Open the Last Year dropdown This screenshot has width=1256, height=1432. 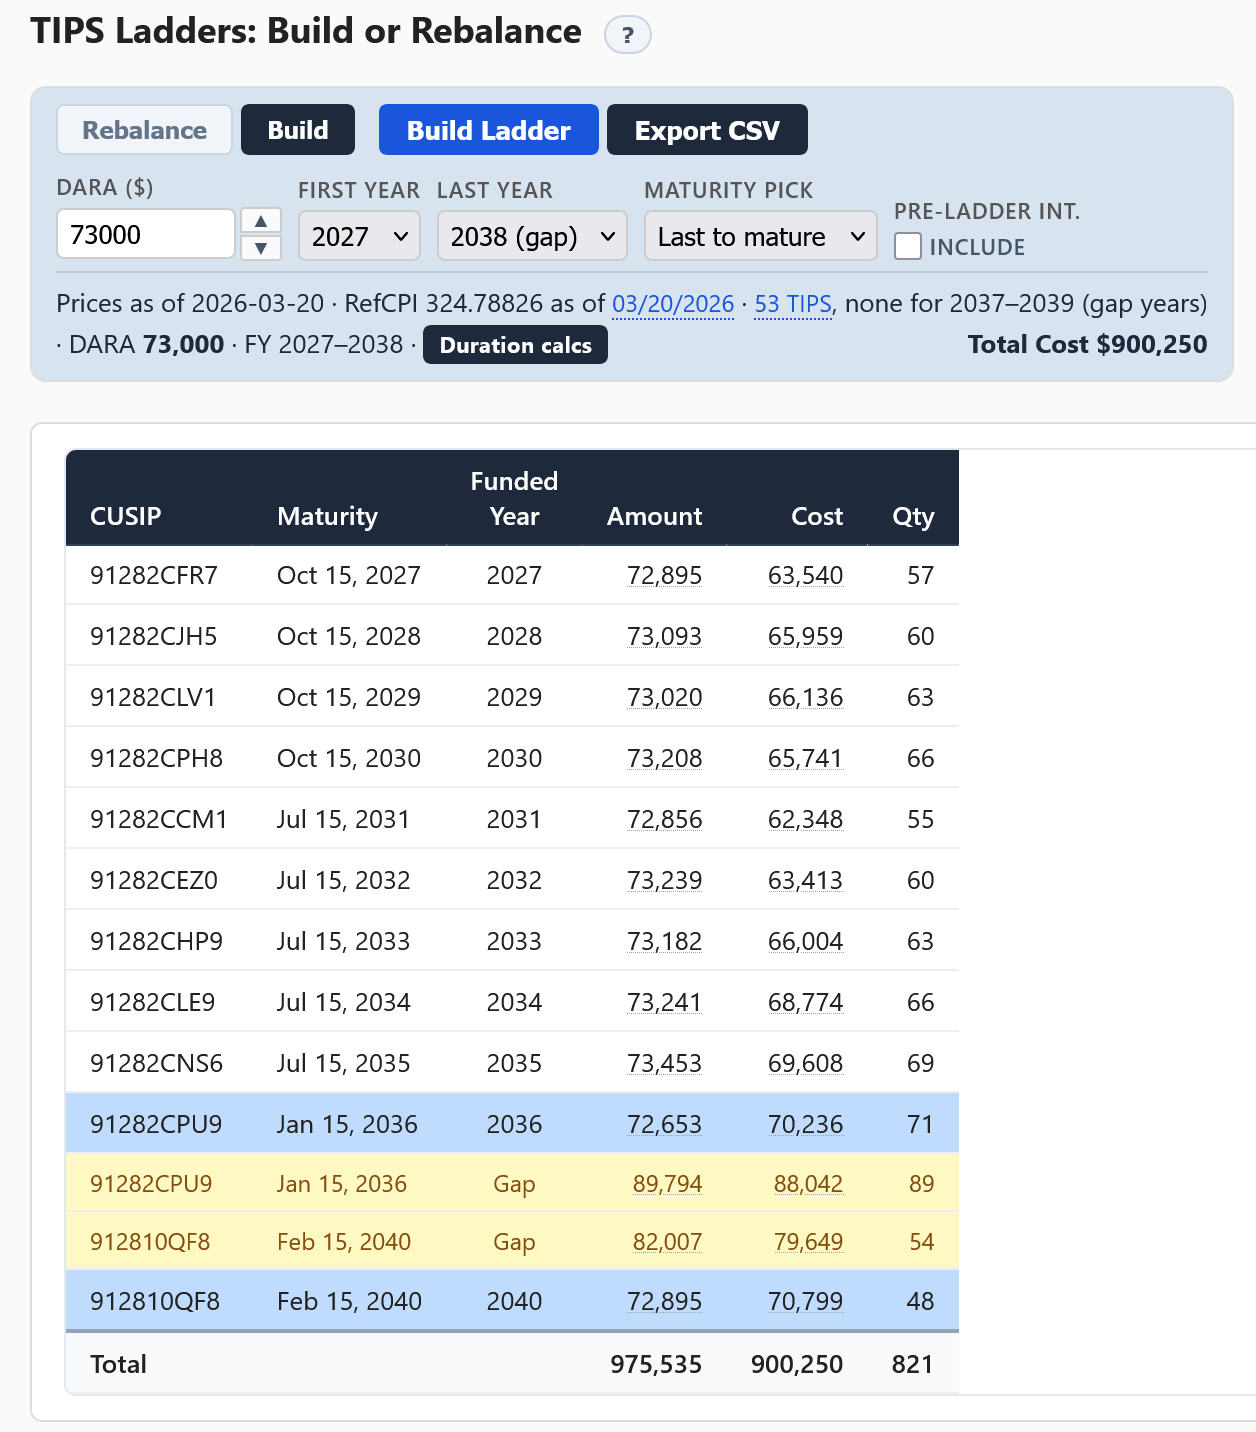coord(532,236)
